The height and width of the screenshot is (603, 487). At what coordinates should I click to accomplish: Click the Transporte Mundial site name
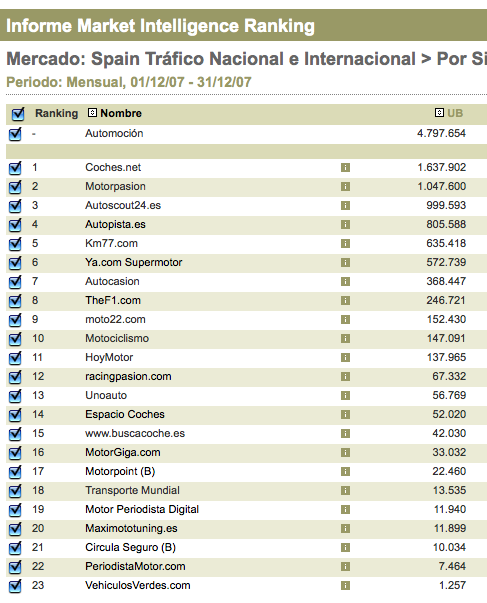click(x=132, y=490)
